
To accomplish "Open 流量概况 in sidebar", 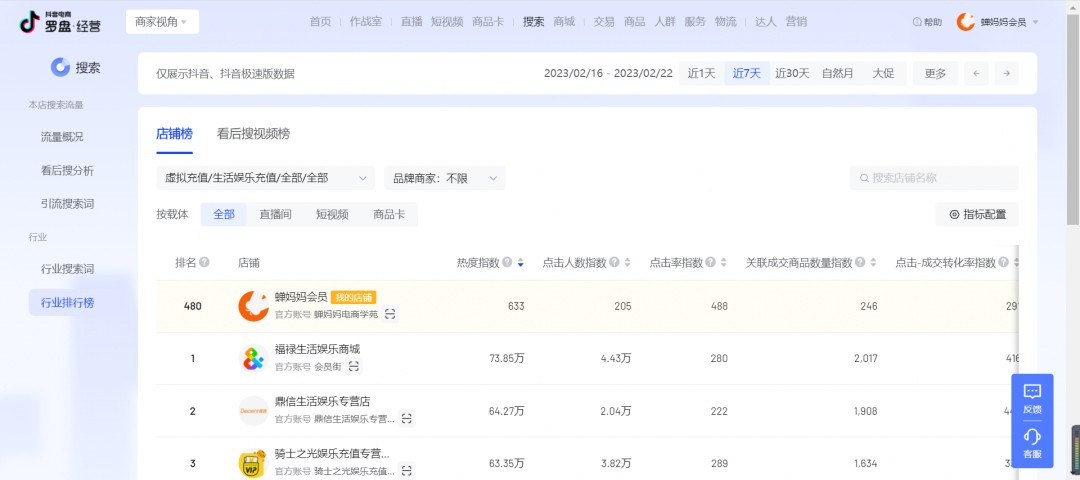I will click(x=62, y=137).
